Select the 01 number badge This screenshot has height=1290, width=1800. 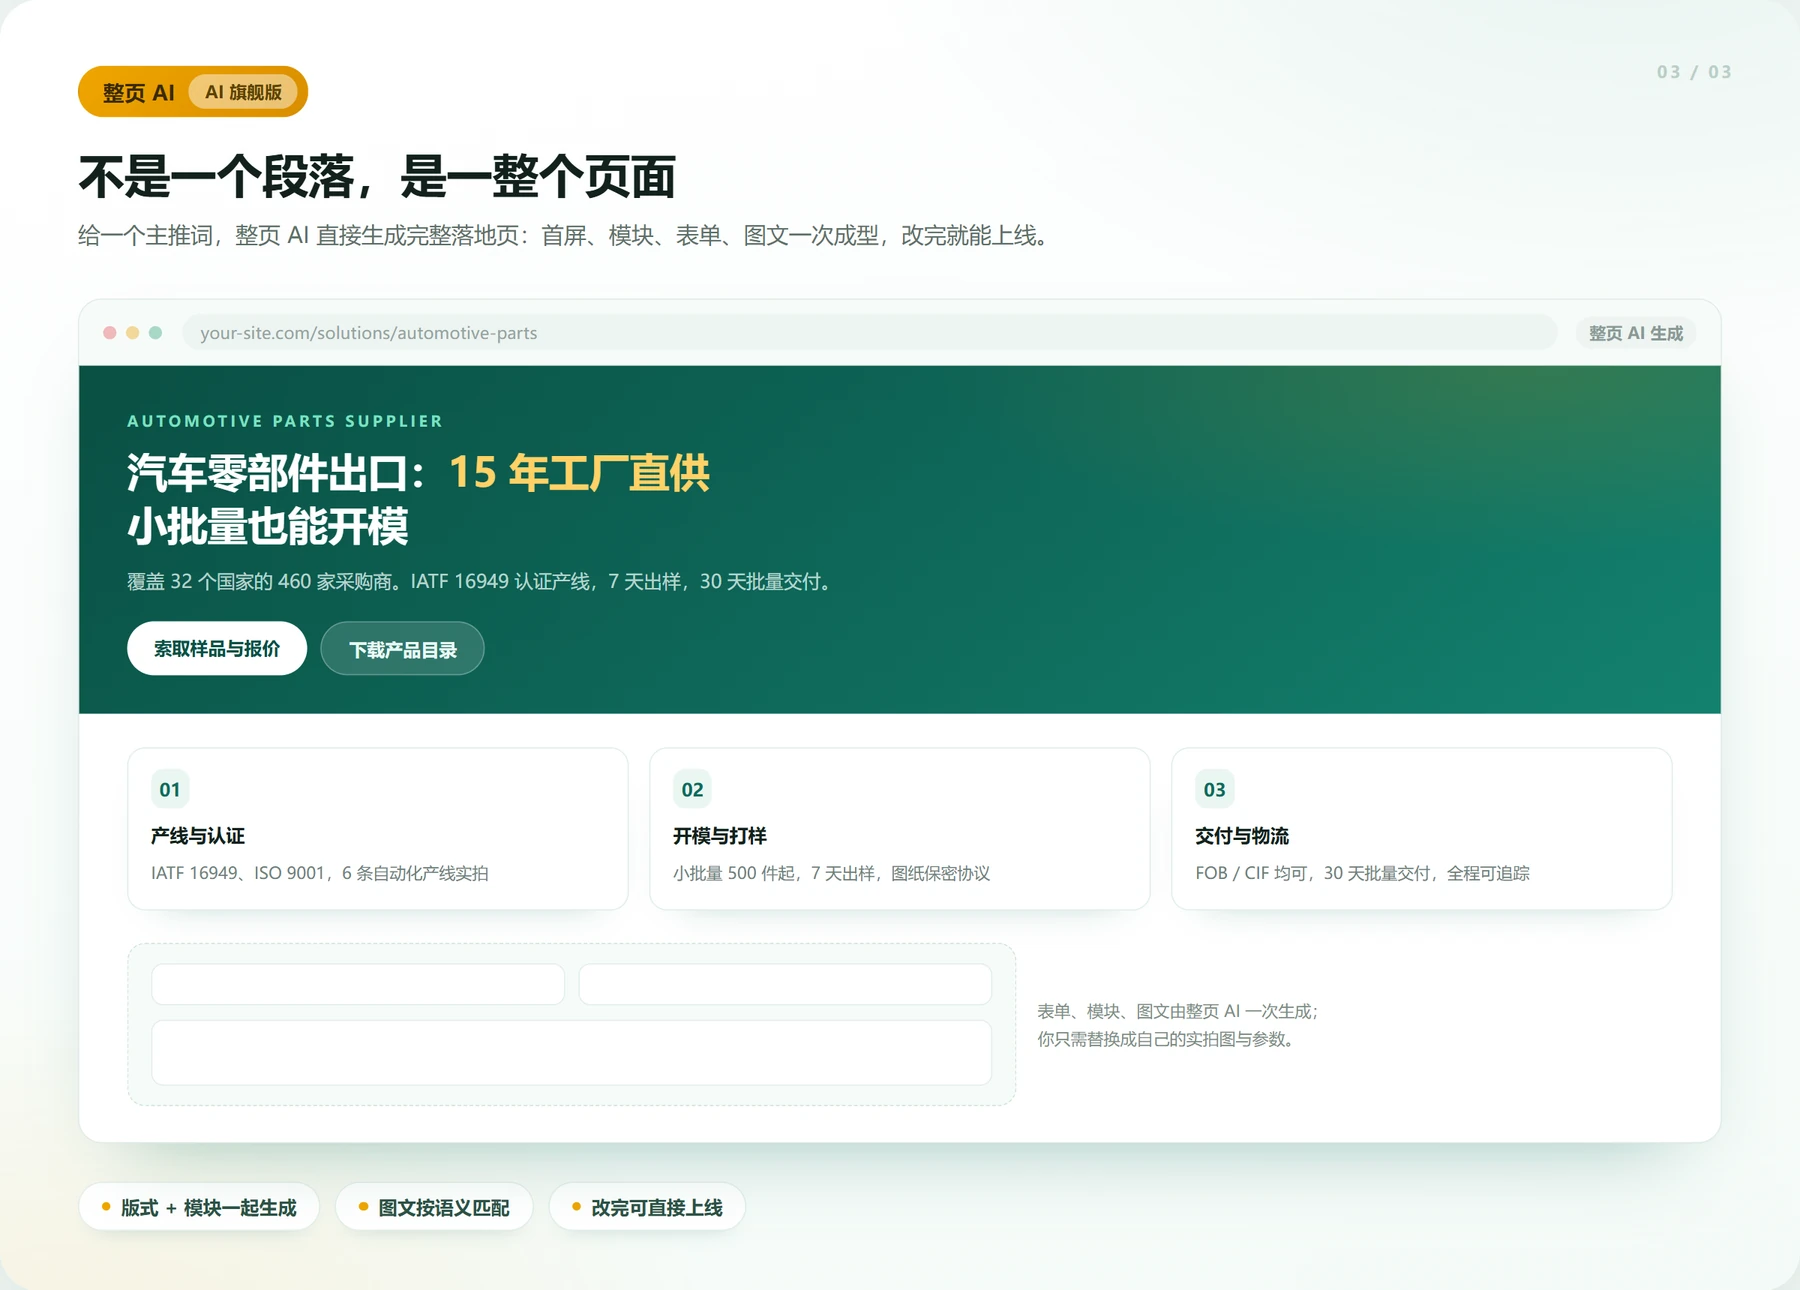[x=170, y=789]
